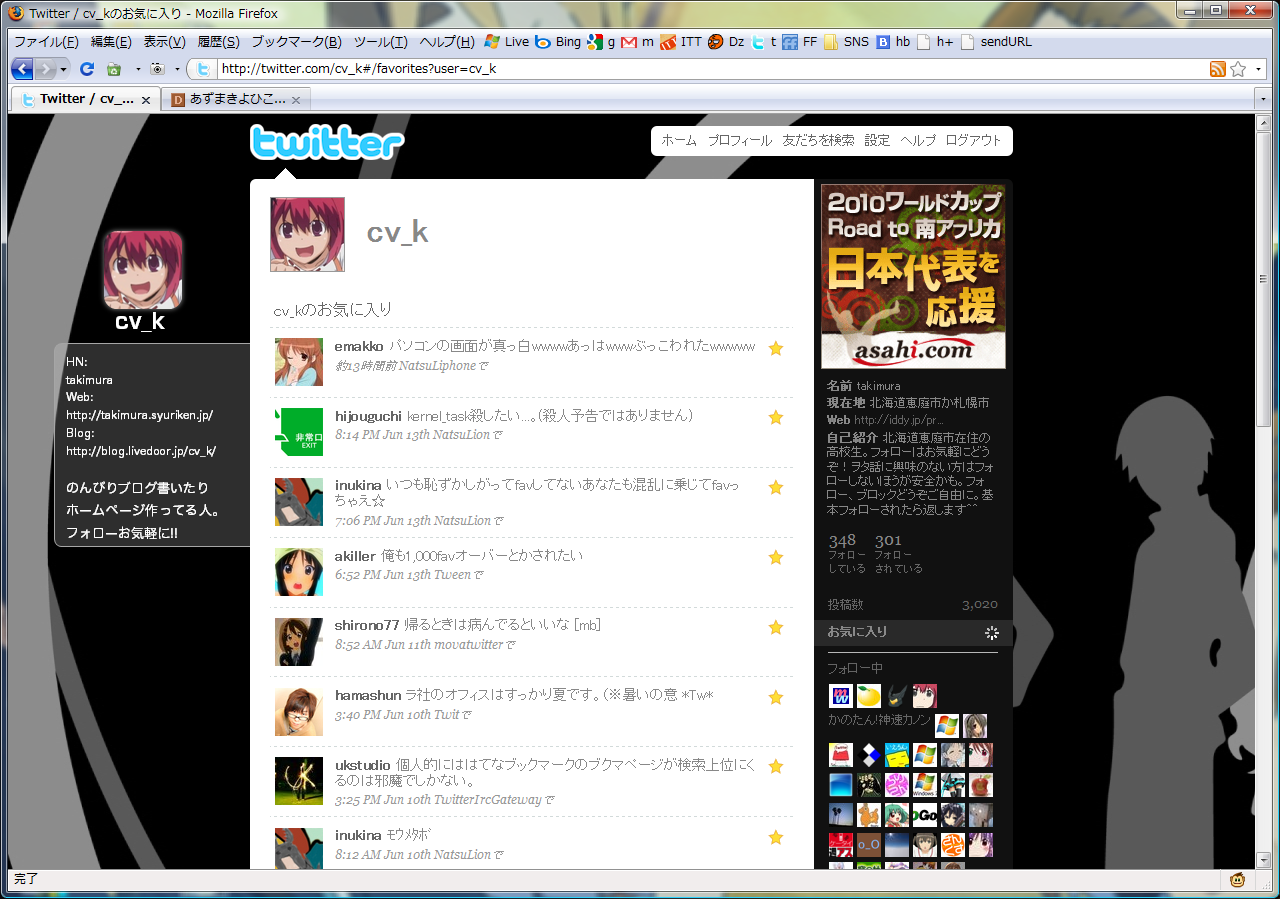Close the あずまきよひこ tab
This screenshot has height=899, width=1280.
(296, 100)
